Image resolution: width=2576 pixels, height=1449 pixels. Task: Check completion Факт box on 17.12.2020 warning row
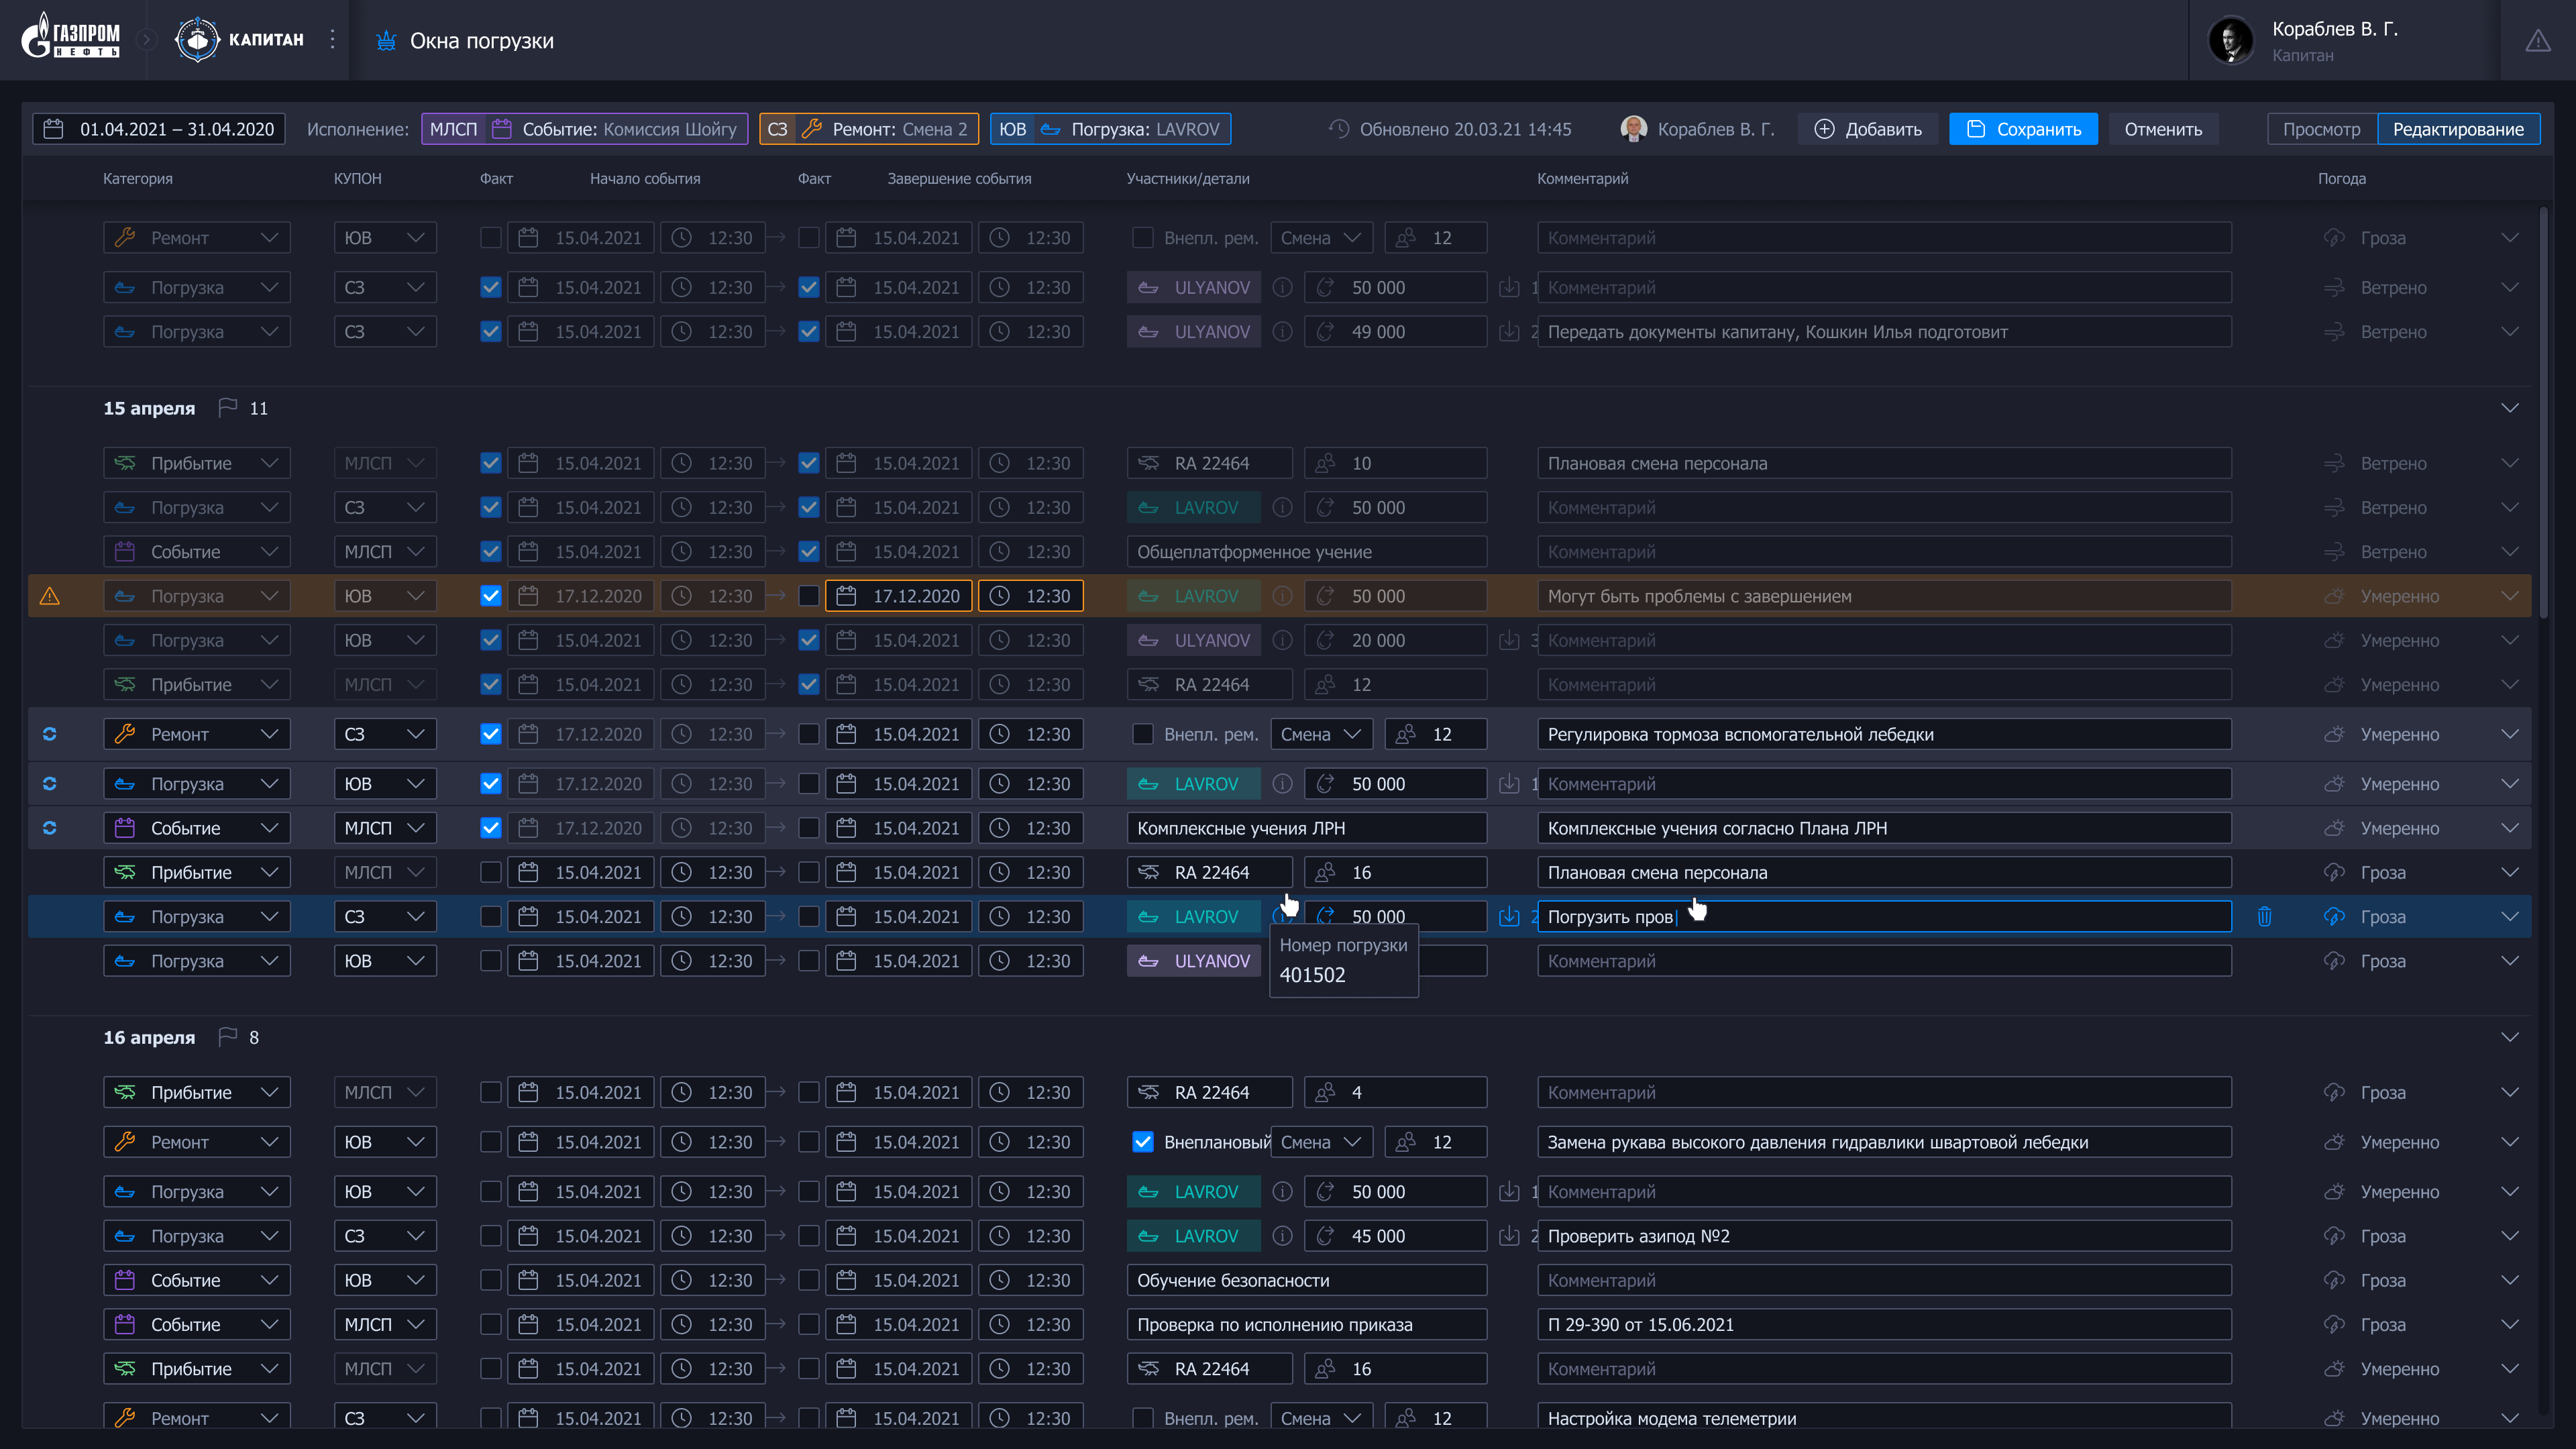click(808, 596)
